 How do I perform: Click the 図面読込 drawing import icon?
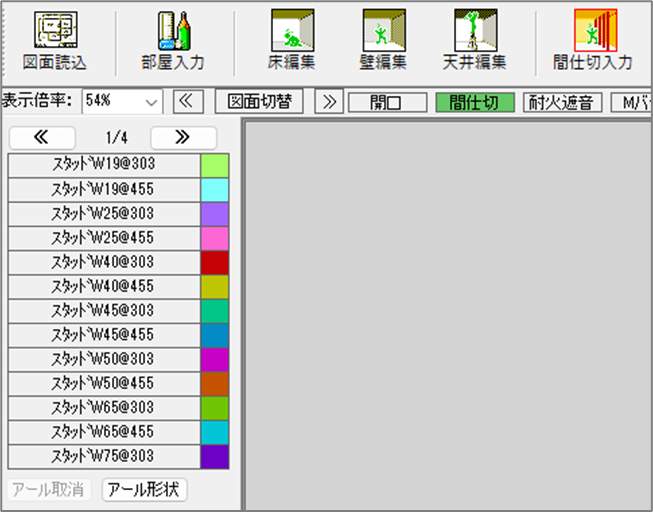click(55, 40)
